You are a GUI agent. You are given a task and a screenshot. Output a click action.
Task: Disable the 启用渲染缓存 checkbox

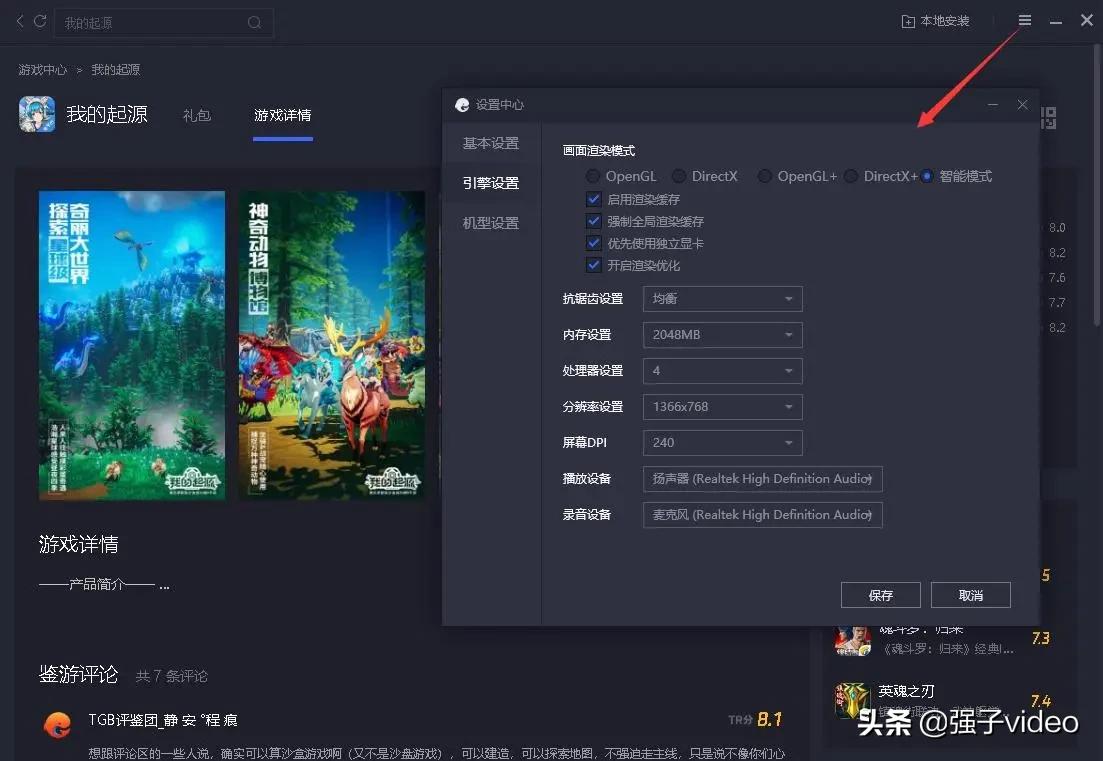click(594, 199)
